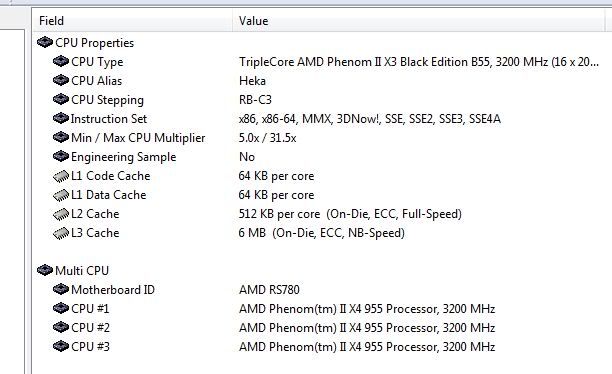The image size is (612, 374).
Task: Select the Min / Max CPU Multiplier row
Action: (x=318, y=138)
